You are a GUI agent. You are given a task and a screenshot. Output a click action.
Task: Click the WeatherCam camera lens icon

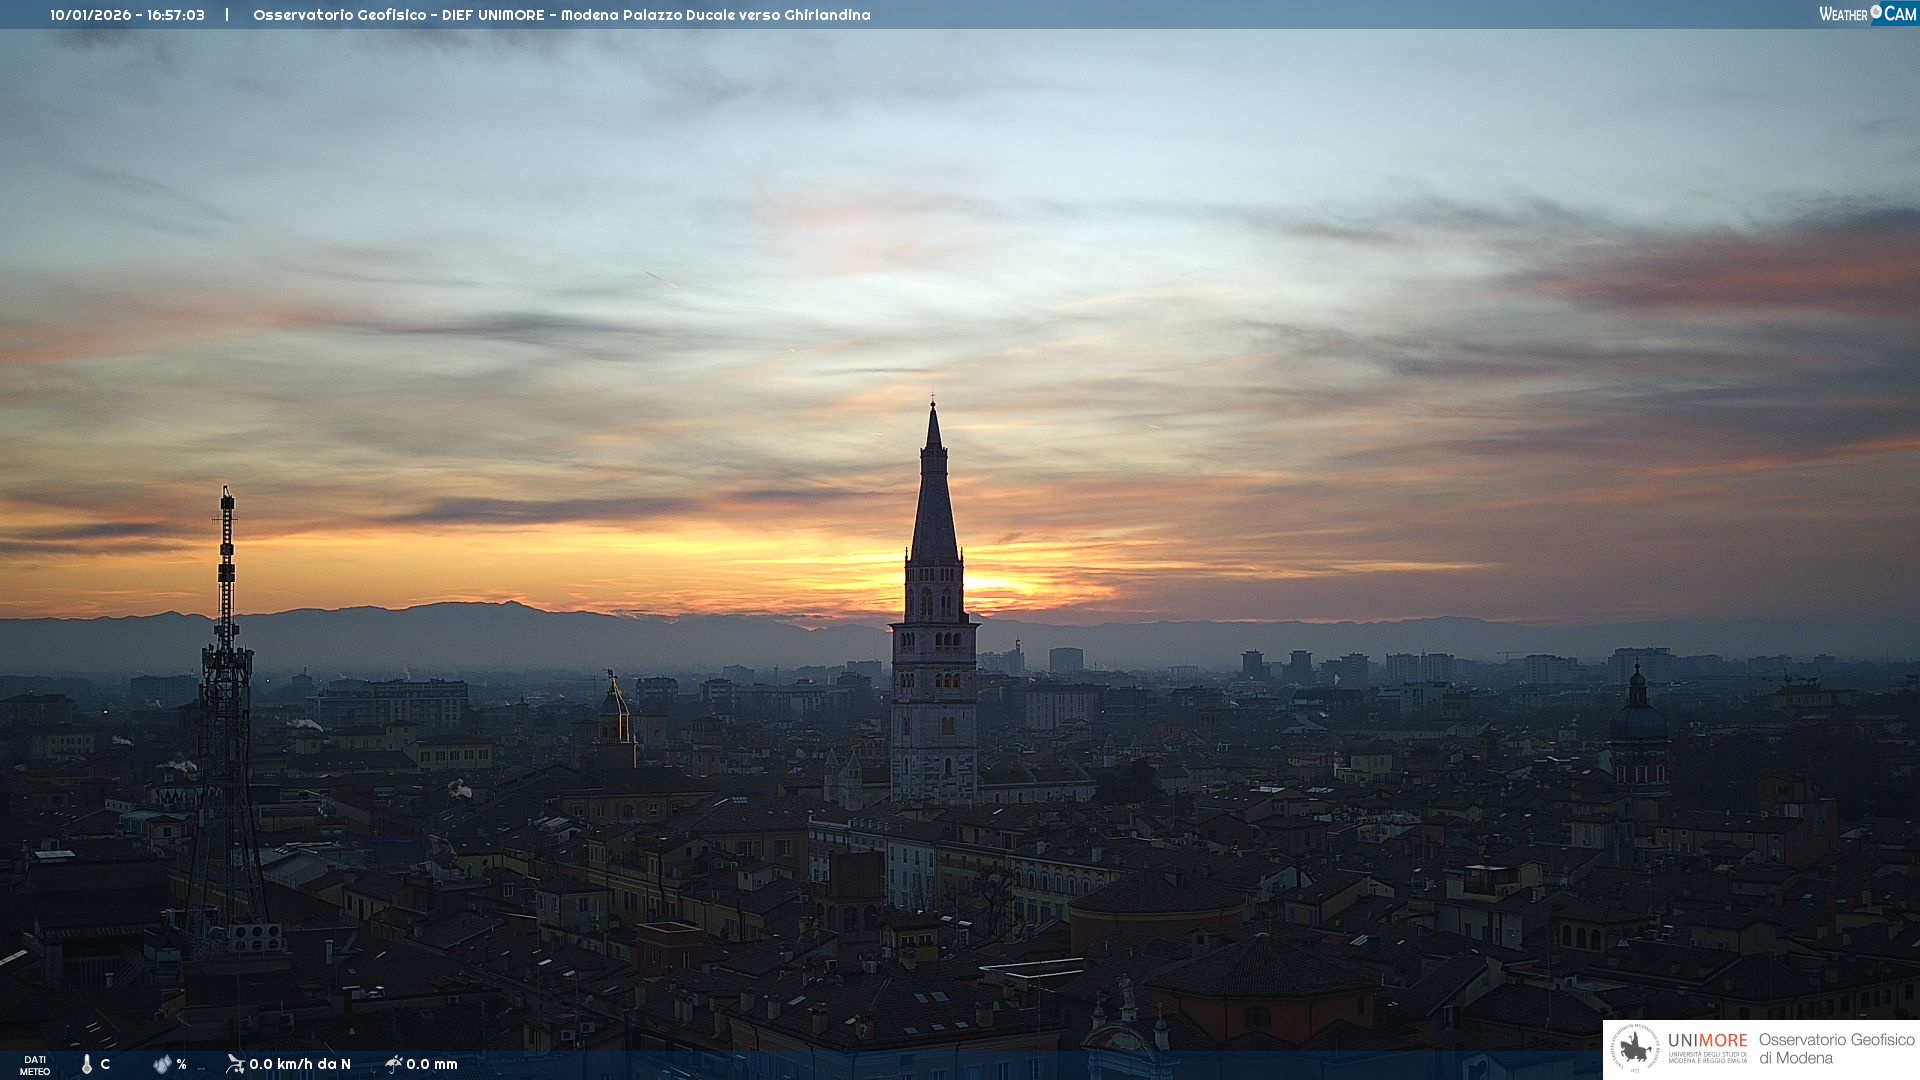1876,12
